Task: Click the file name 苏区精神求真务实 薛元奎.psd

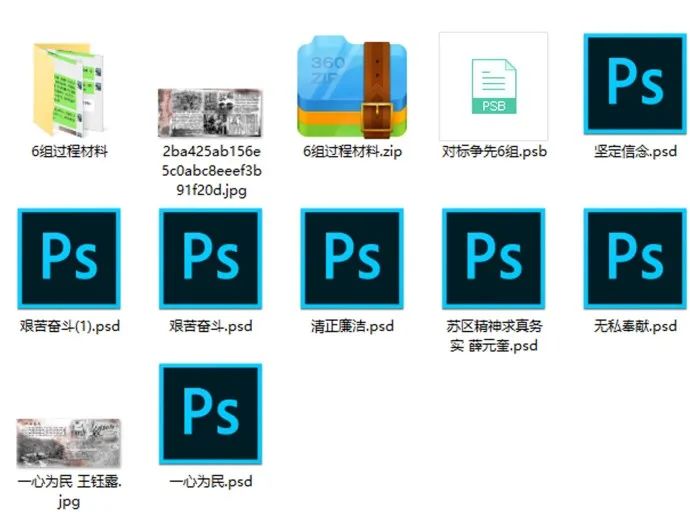Action: [494, 336]
